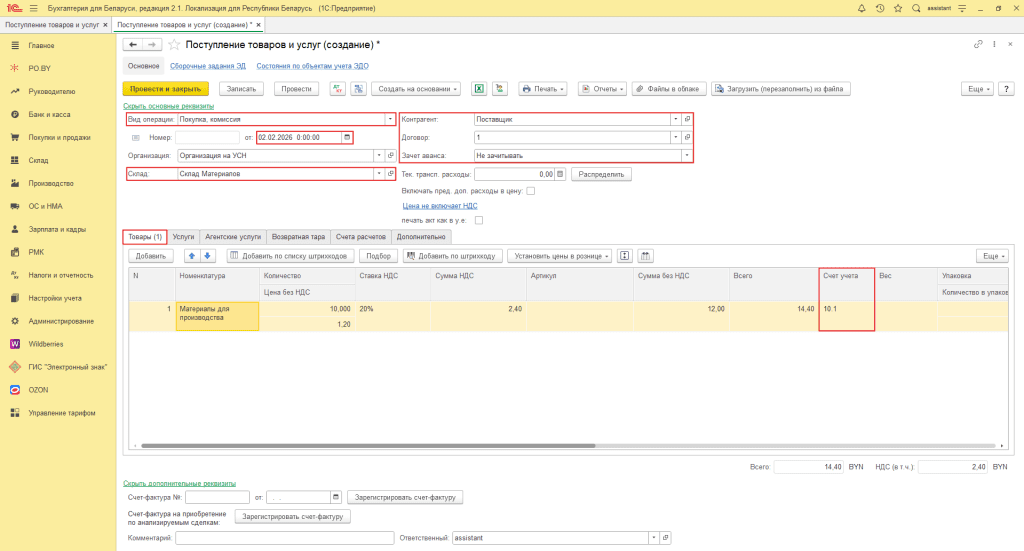Click into the Комментарий text field

(x=284, y=538)
